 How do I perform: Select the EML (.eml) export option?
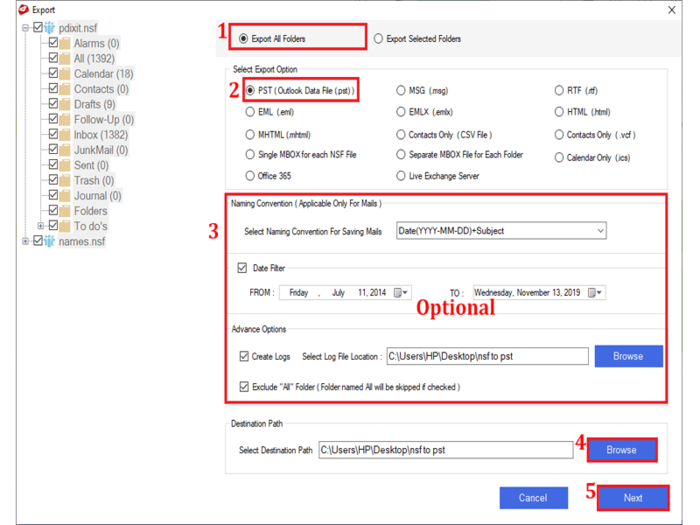(250, 112)
